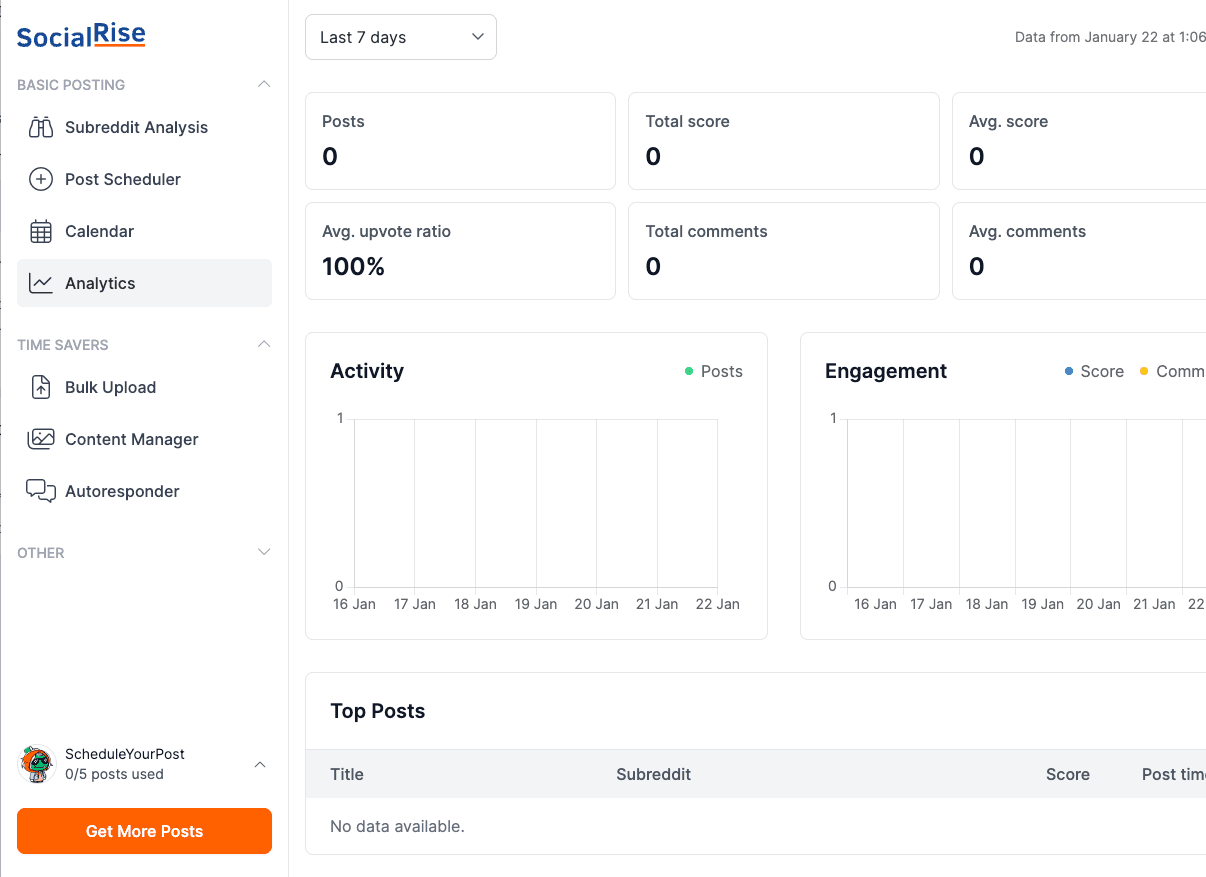1206x877 pixels.
Task: Click the 100% upvote ratio value
Action: point(353,266)
